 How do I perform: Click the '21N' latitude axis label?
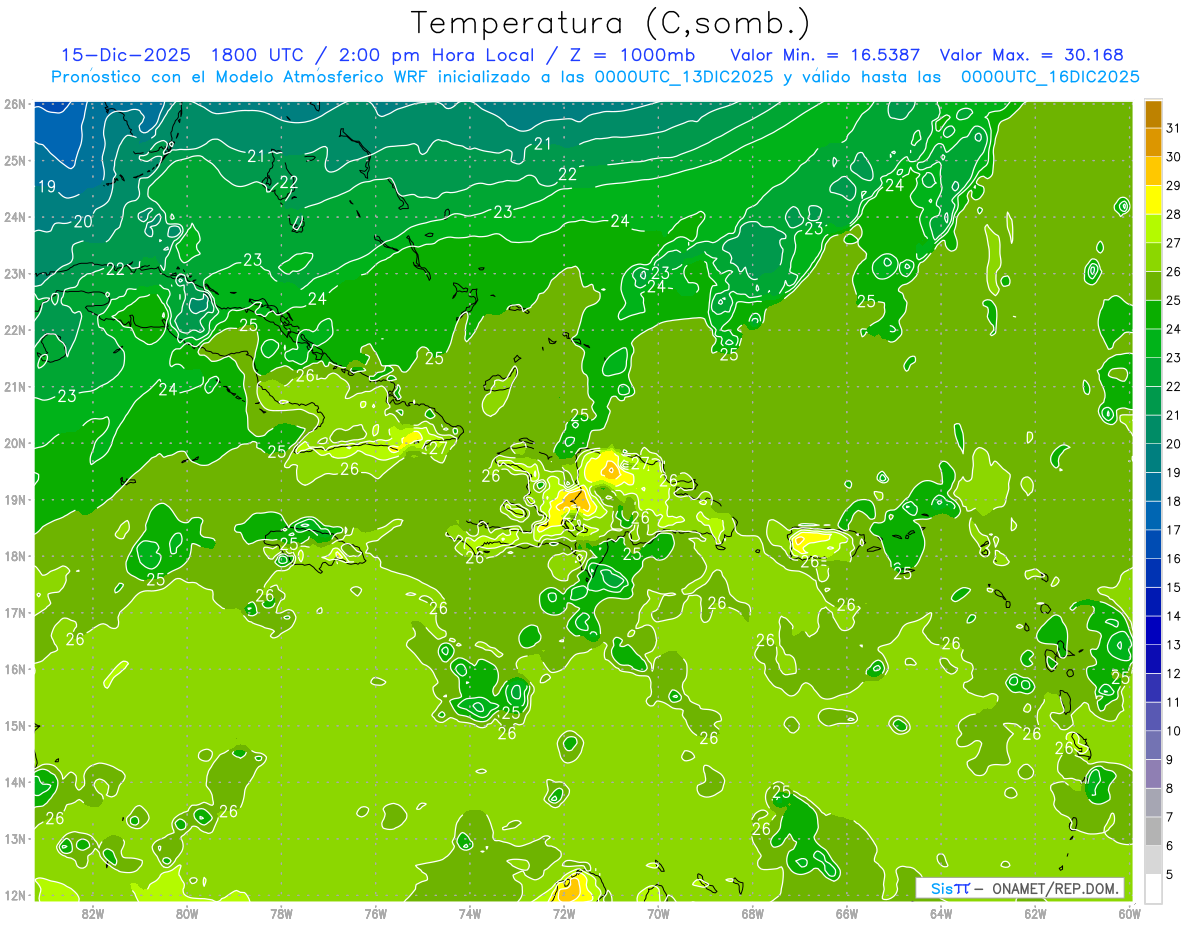click(14, 387)
